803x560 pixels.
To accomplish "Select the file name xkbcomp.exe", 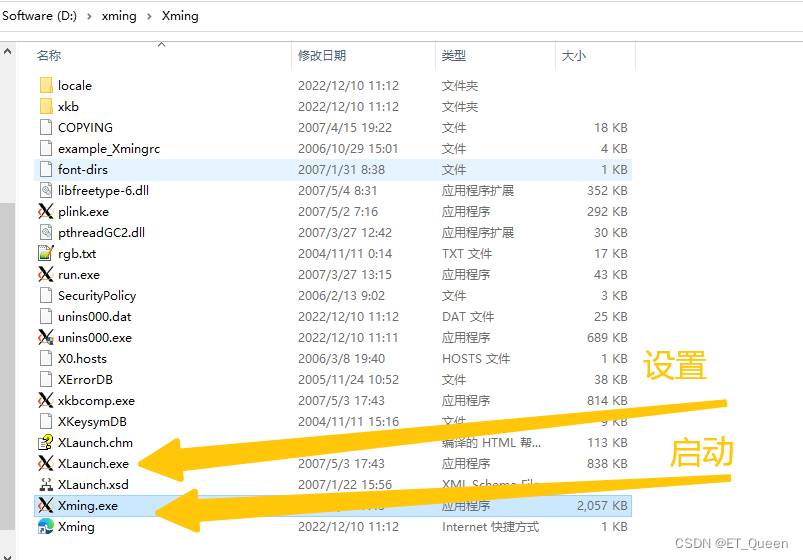I will coord(96,401).
